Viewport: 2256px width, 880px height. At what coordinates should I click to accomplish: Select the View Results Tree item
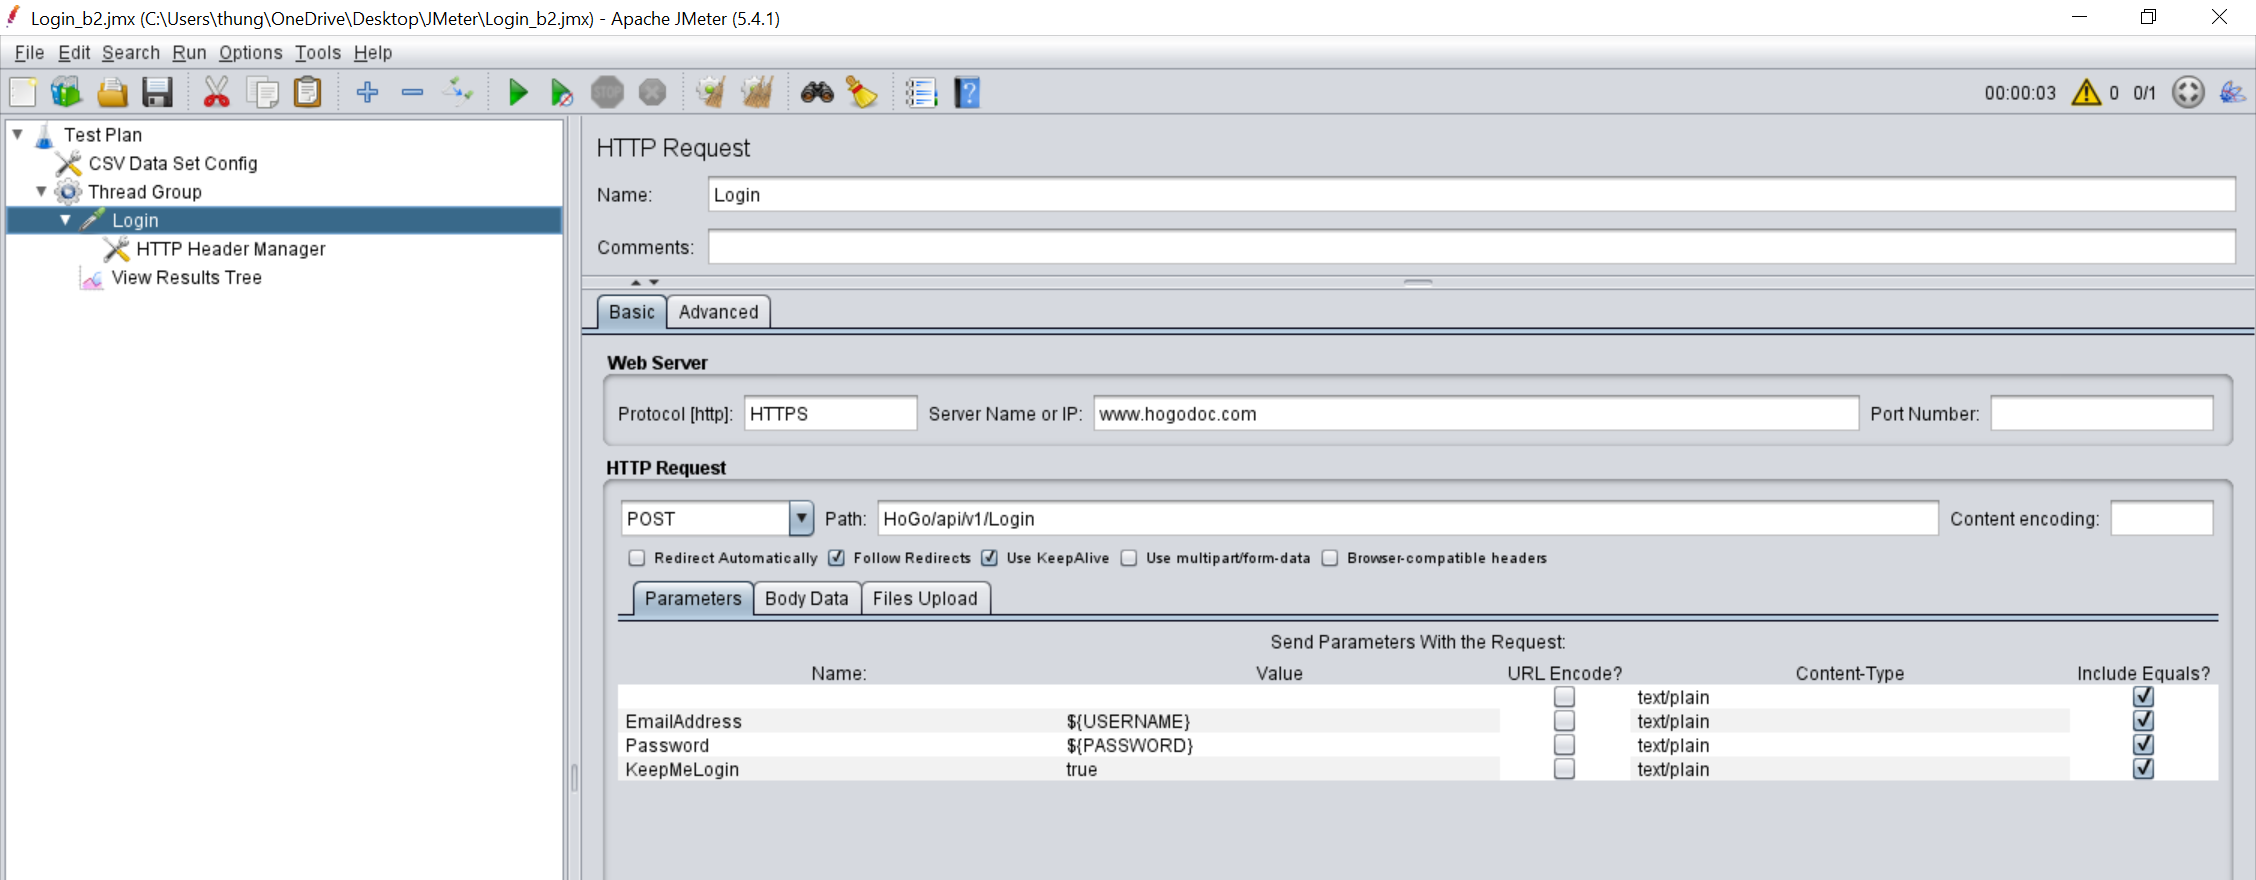click(x=186, y=278)
